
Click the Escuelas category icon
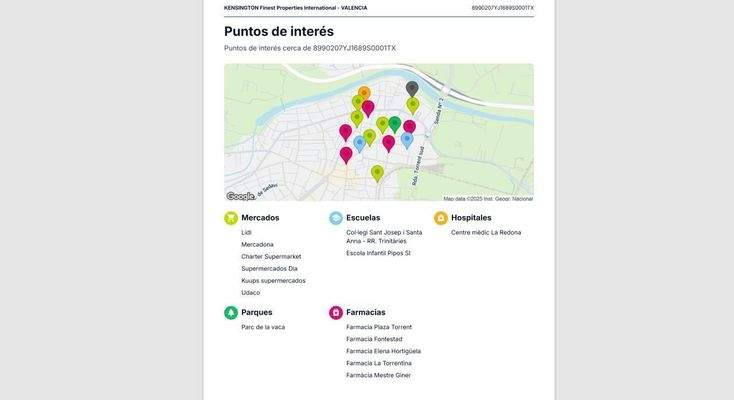tap(336, 218)
